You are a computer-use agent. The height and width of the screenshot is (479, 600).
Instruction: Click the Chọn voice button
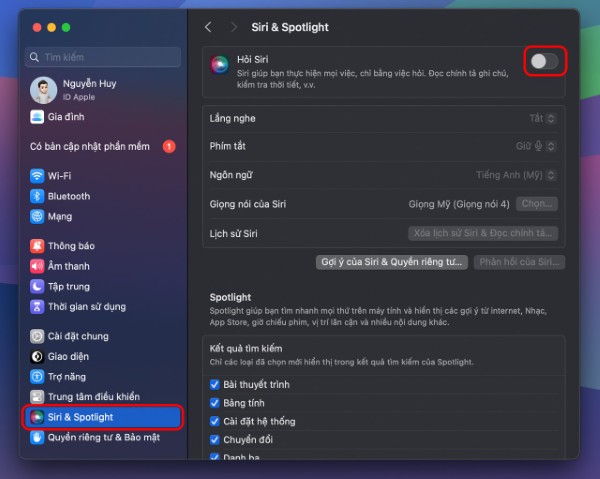click(536, 204)
